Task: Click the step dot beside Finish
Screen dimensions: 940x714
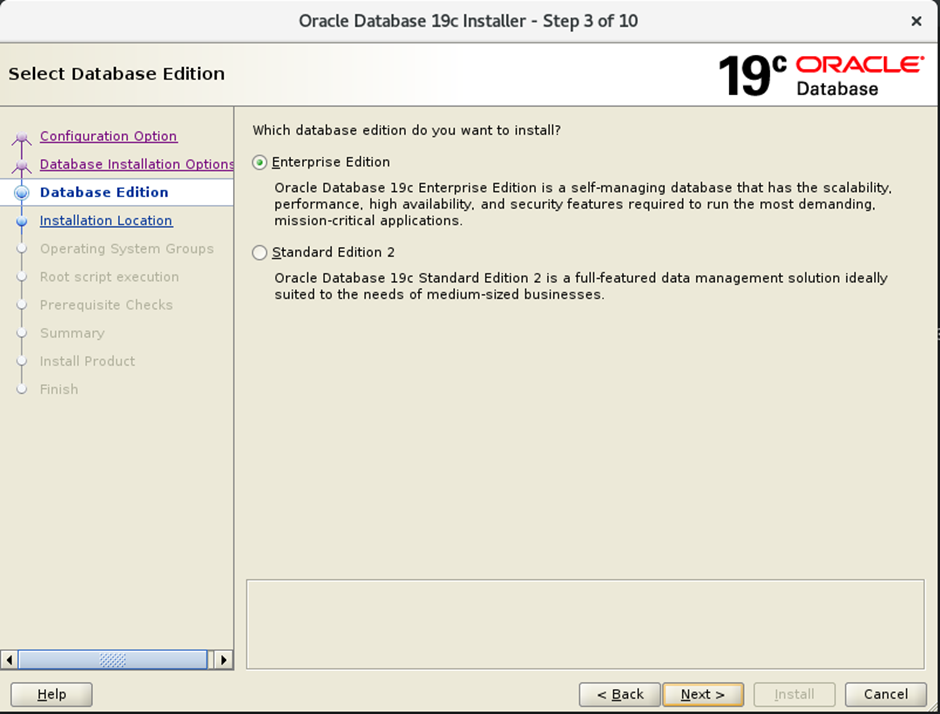Action: point(22,390)
